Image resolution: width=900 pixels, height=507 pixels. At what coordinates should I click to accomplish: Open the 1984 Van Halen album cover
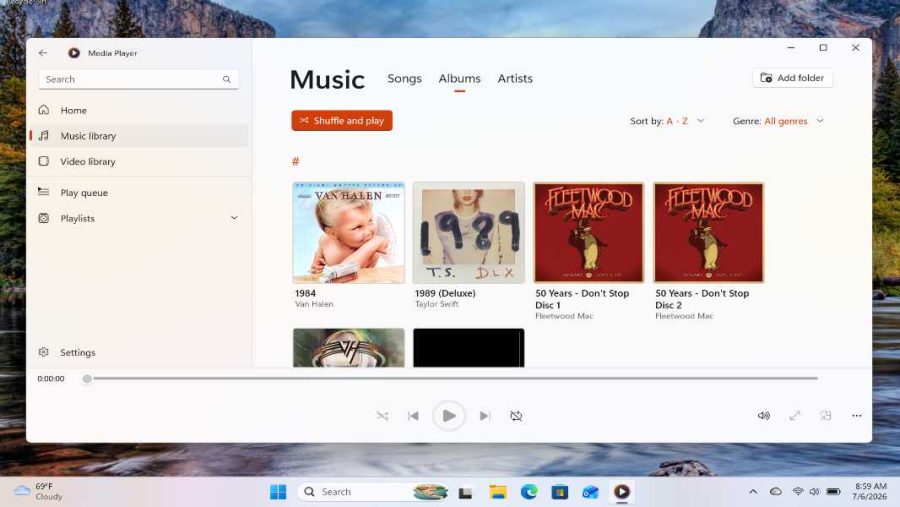pyautogui.click(x=348, y=233)
